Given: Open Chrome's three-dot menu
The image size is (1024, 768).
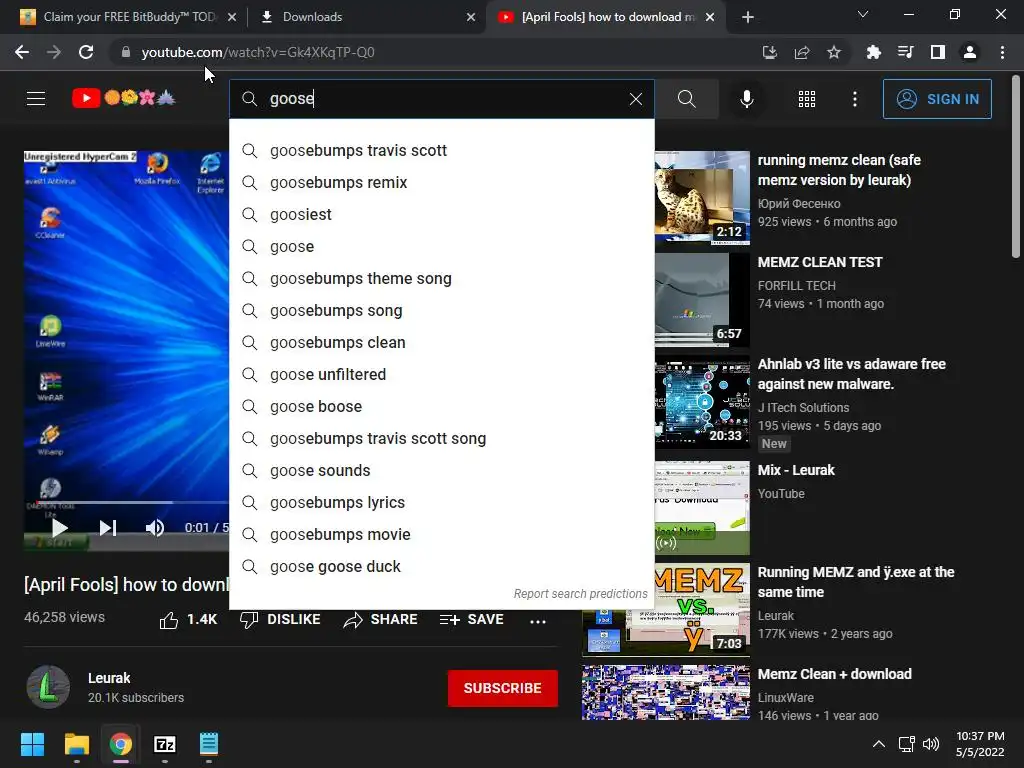Looking at the screenshot, I should coord(1002,52).
